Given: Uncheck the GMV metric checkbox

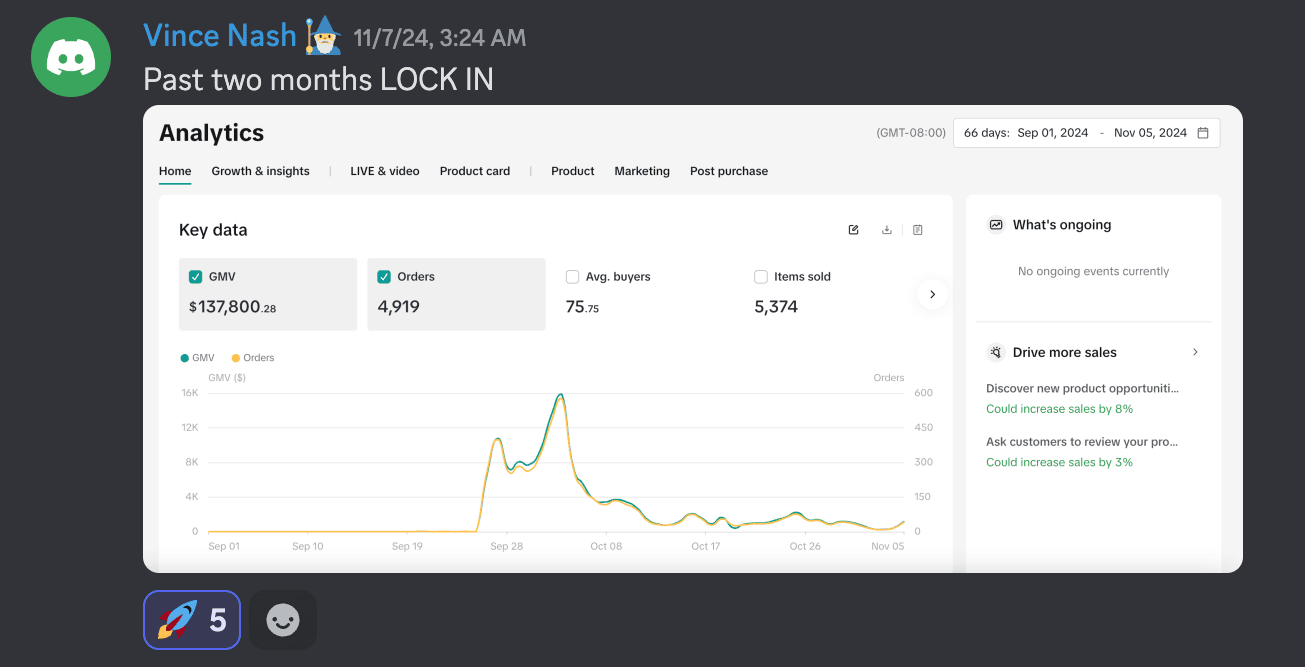Looking at the screenshot, I should point(196,277).
